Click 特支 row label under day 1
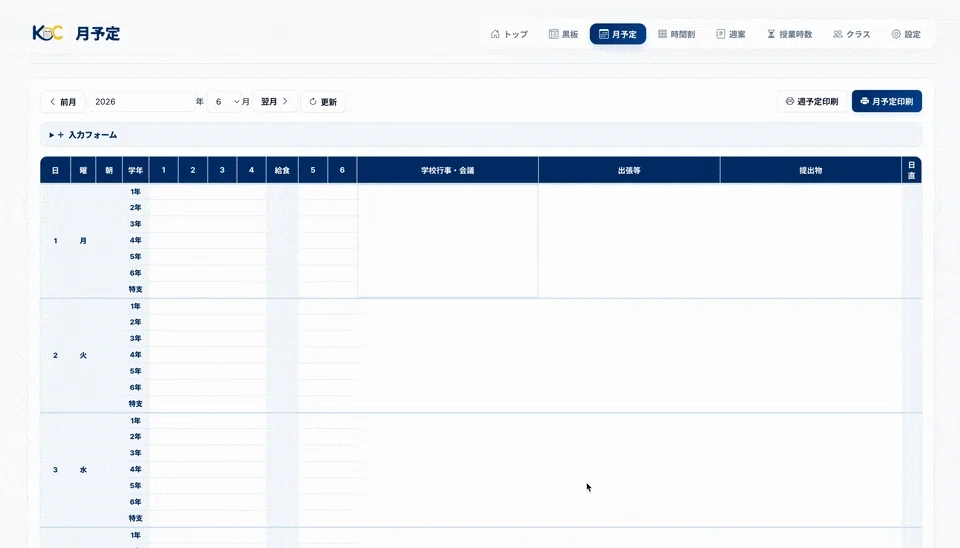 [135, 289]
